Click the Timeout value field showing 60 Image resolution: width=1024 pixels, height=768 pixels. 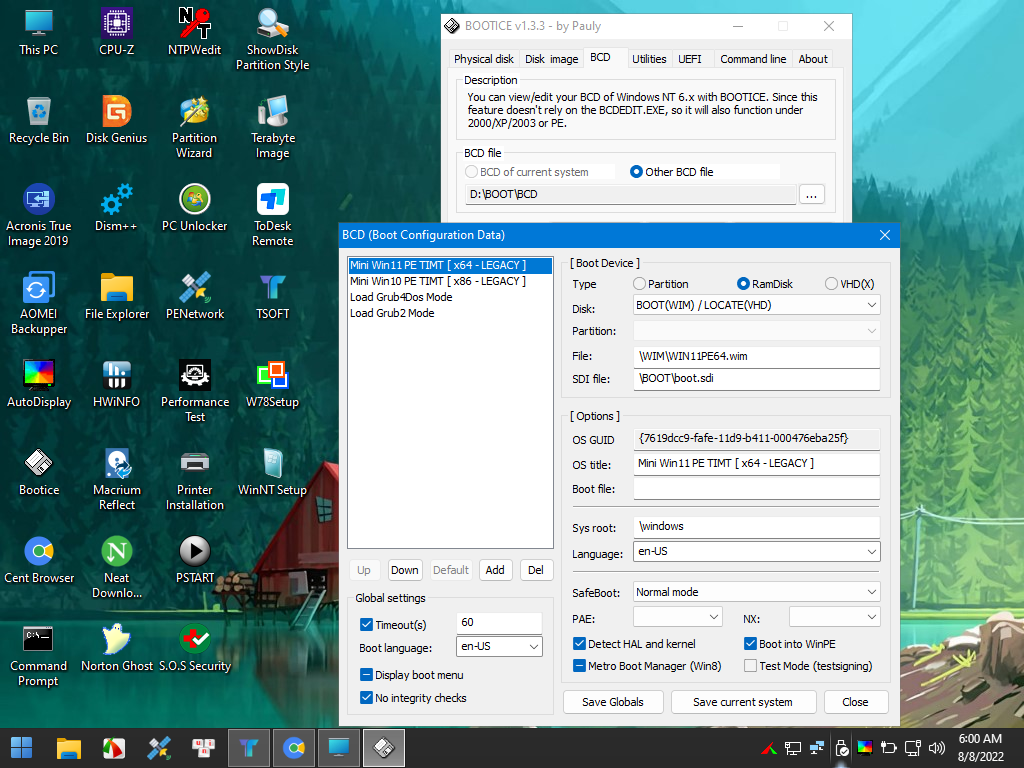pyautogui.click(x=499, y=622)
